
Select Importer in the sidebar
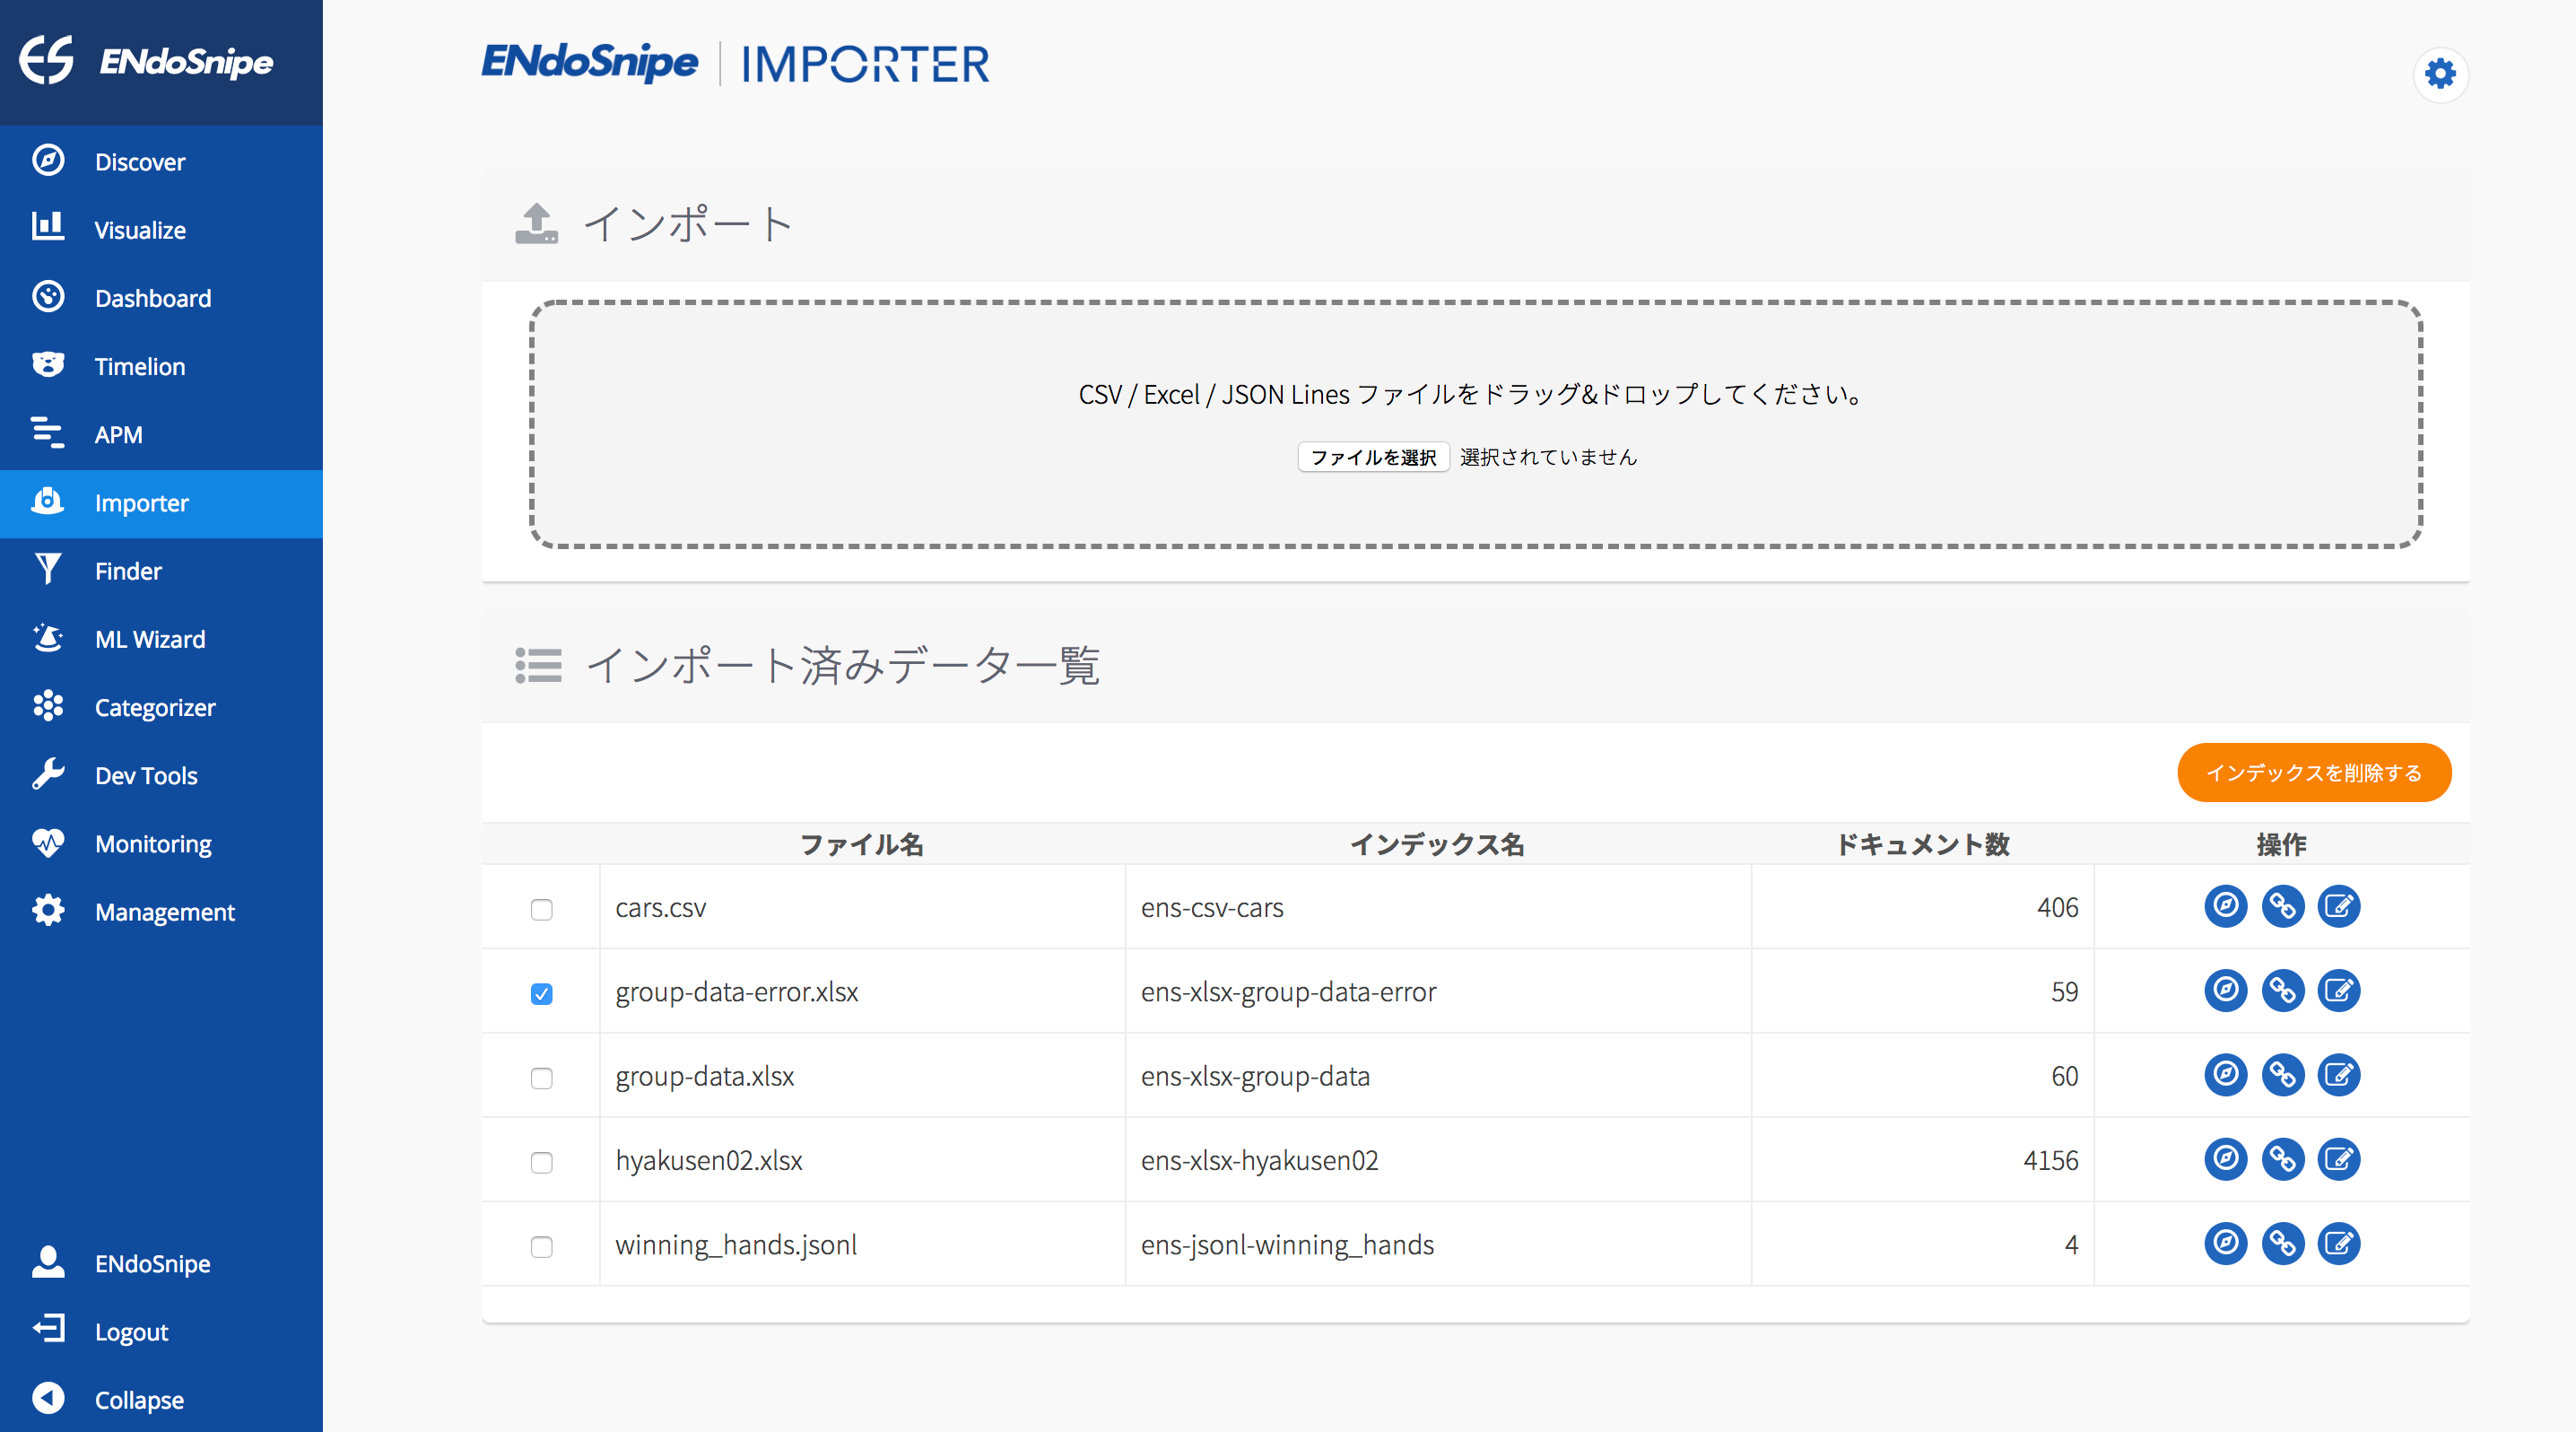tap(161, 503)
